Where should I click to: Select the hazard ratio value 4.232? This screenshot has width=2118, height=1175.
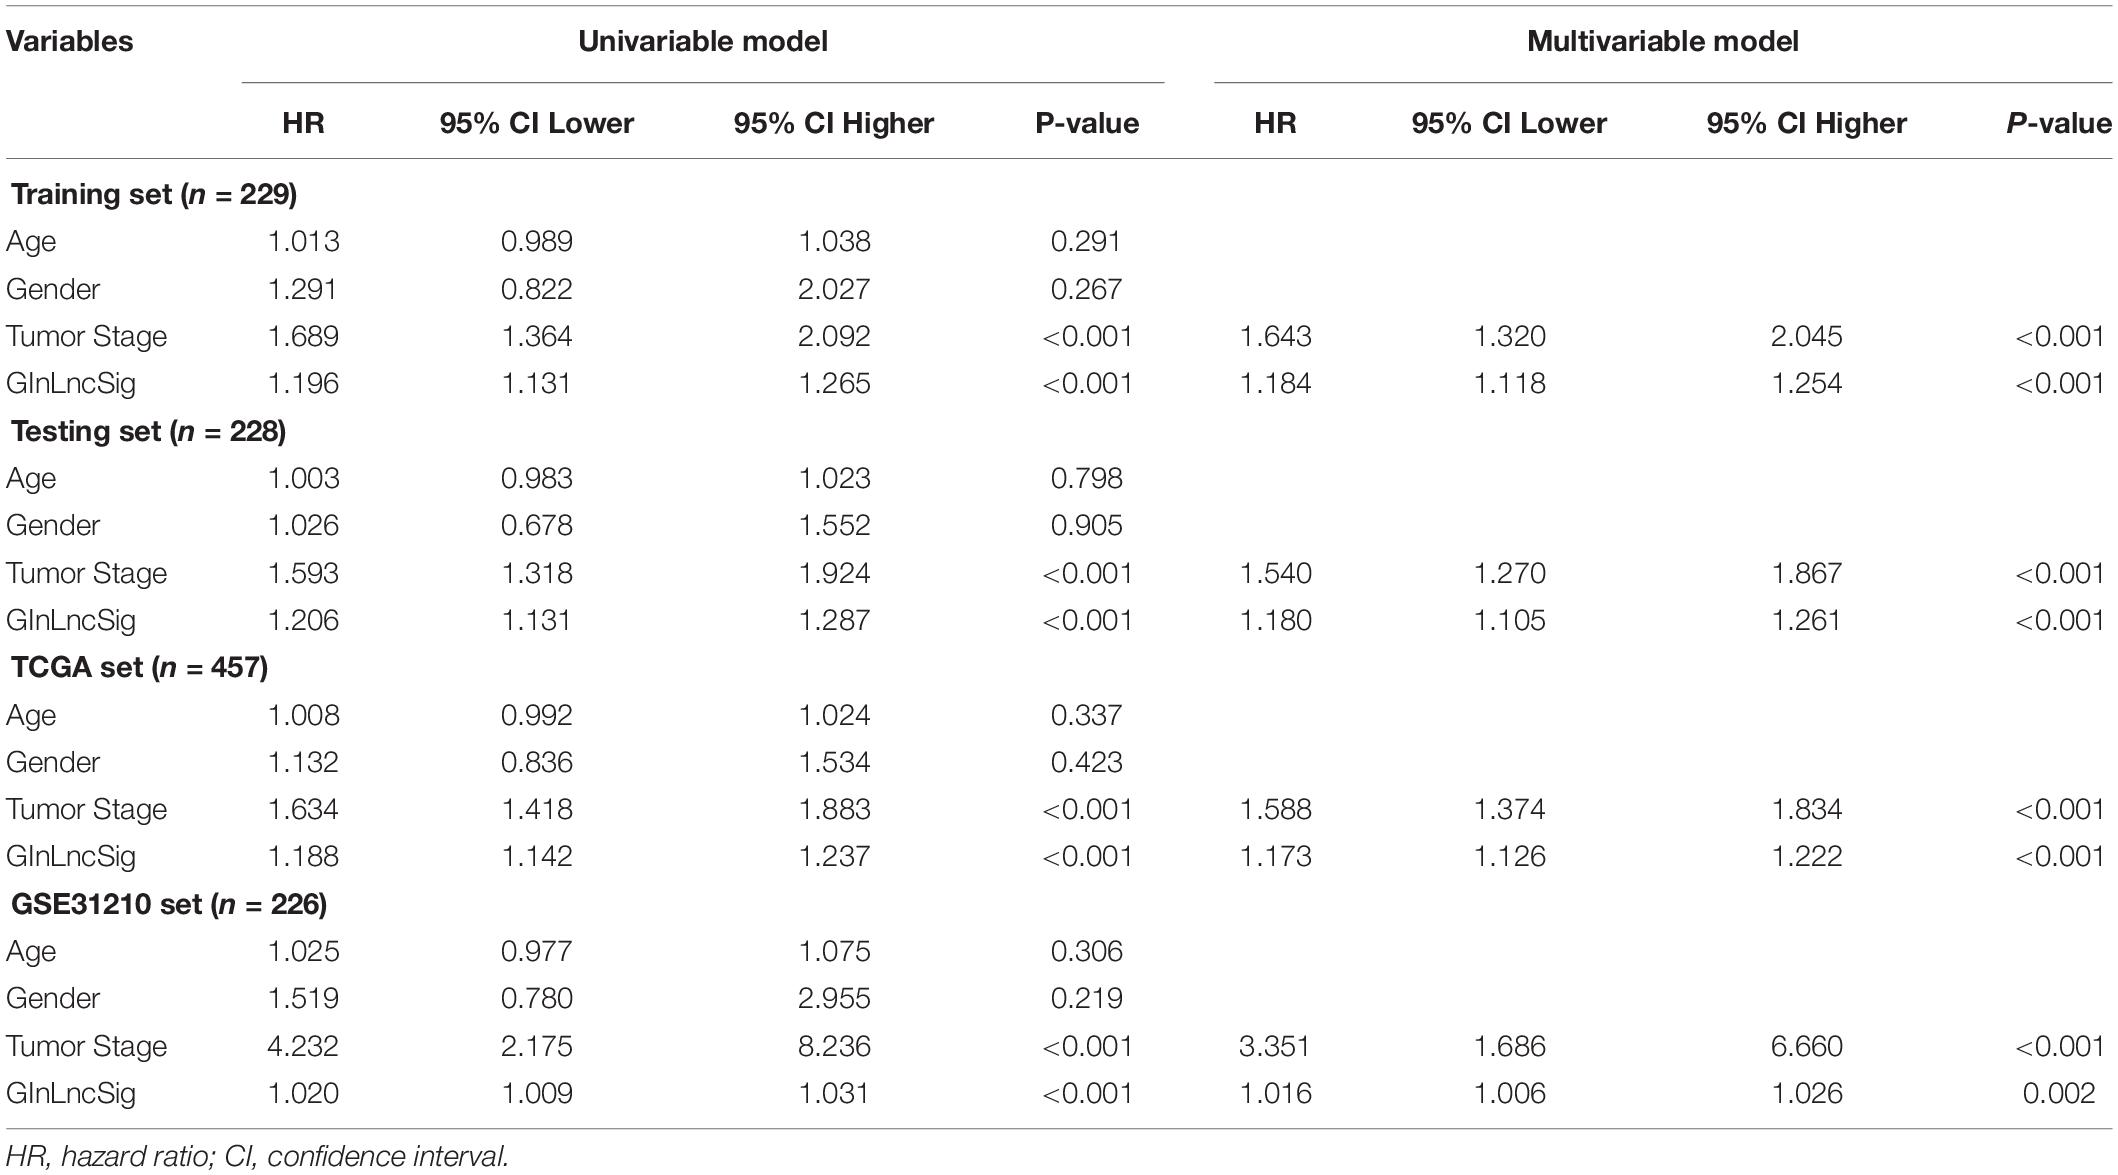tap(303, 1046)
